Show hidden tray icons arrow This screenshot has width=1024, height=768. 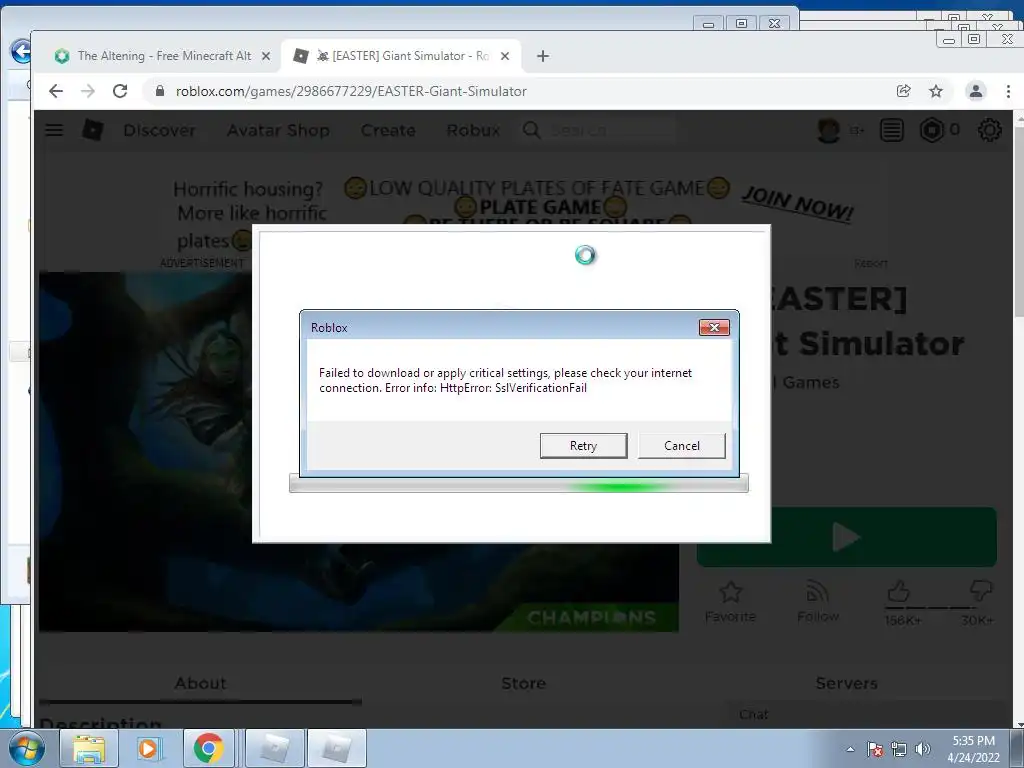click(850, 749)
